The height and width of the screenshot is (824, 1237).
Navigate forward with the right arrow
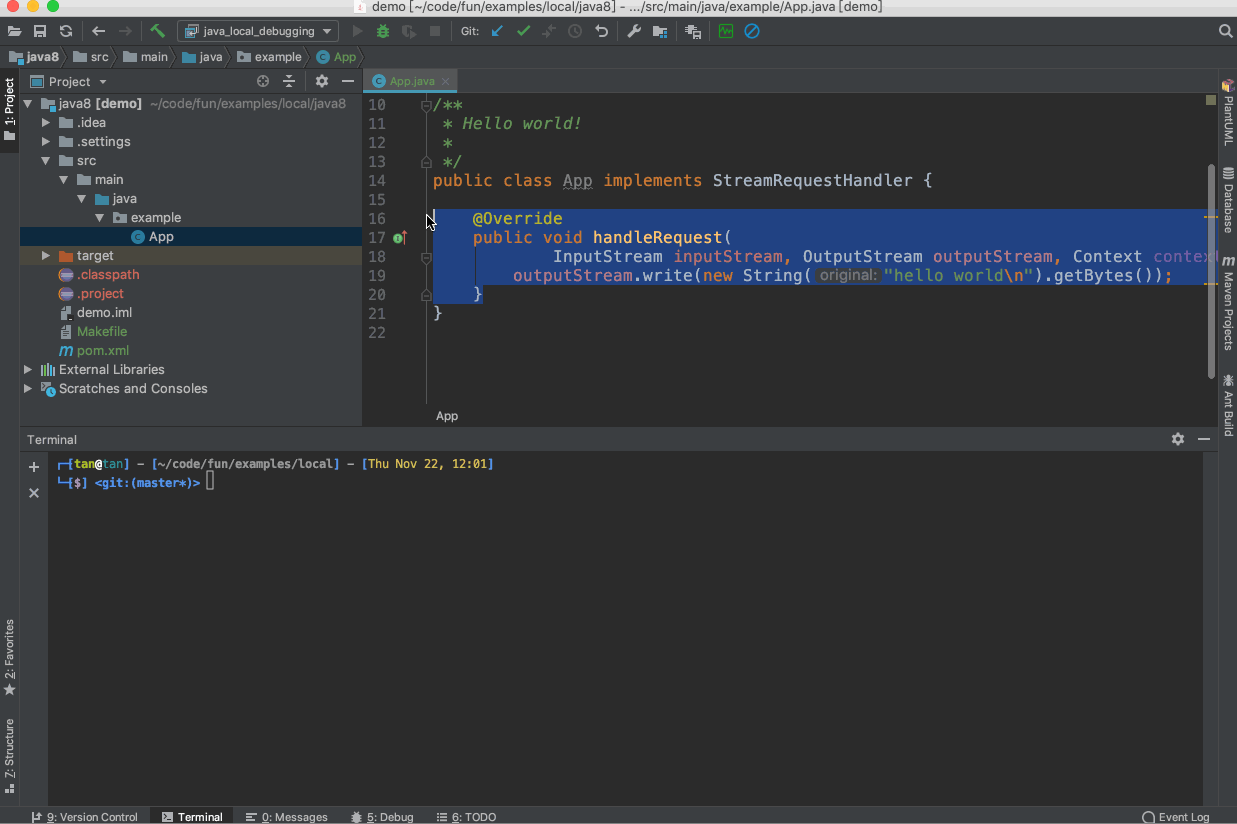pyautogui.click(x=125, y=31)
